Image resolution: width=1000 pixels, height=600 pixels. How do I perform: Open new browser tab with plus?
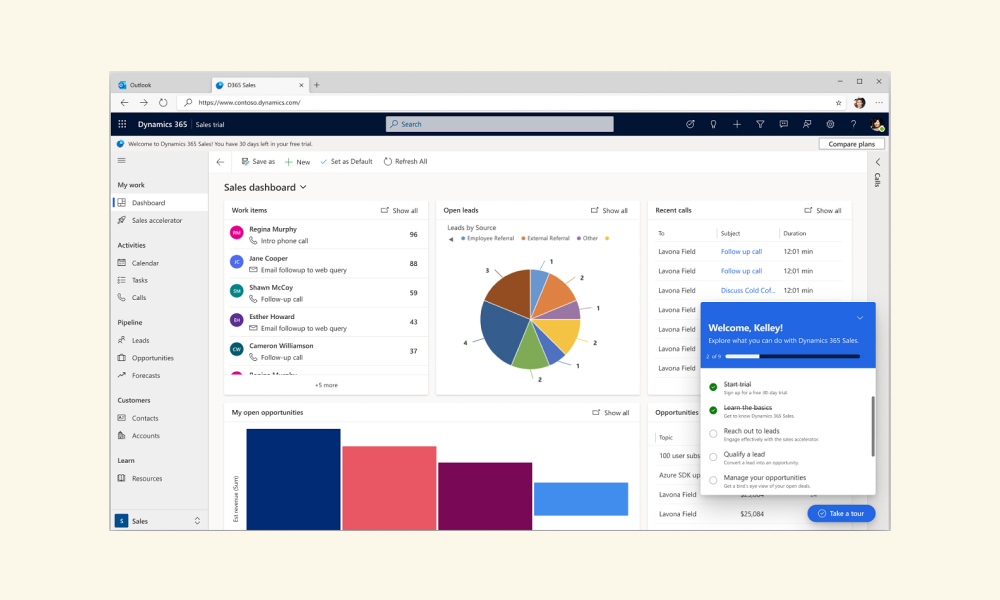click(316, 85)
